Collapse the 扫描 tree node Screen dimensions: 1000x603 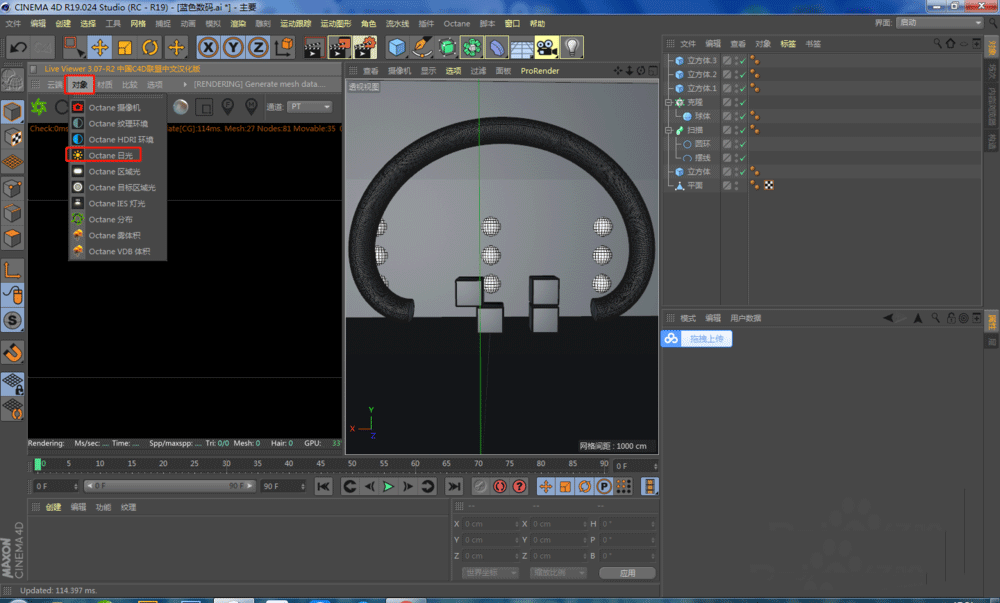669,130
